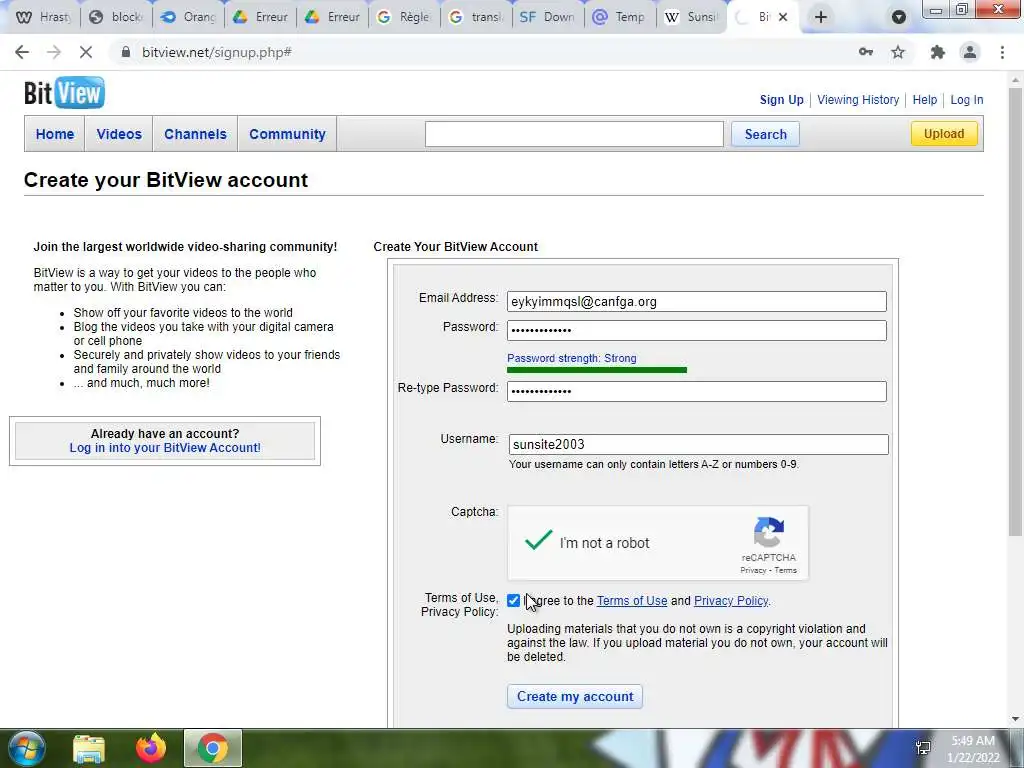Click system tray network icon
The width and height of the screenshot is (1024, 768).
click(x=923, y=748)
